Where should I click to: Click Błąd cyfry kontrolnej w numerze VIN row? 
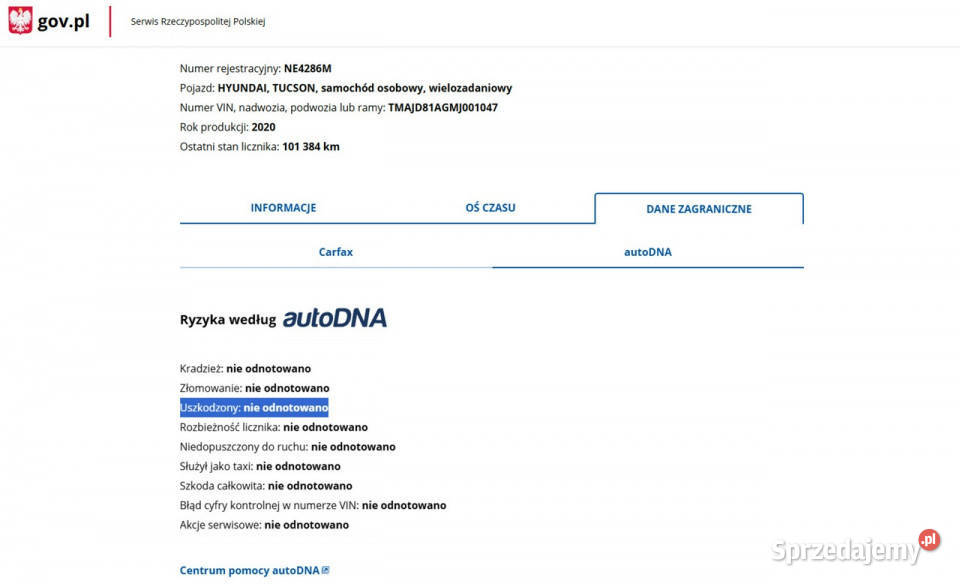pos(313,506)
